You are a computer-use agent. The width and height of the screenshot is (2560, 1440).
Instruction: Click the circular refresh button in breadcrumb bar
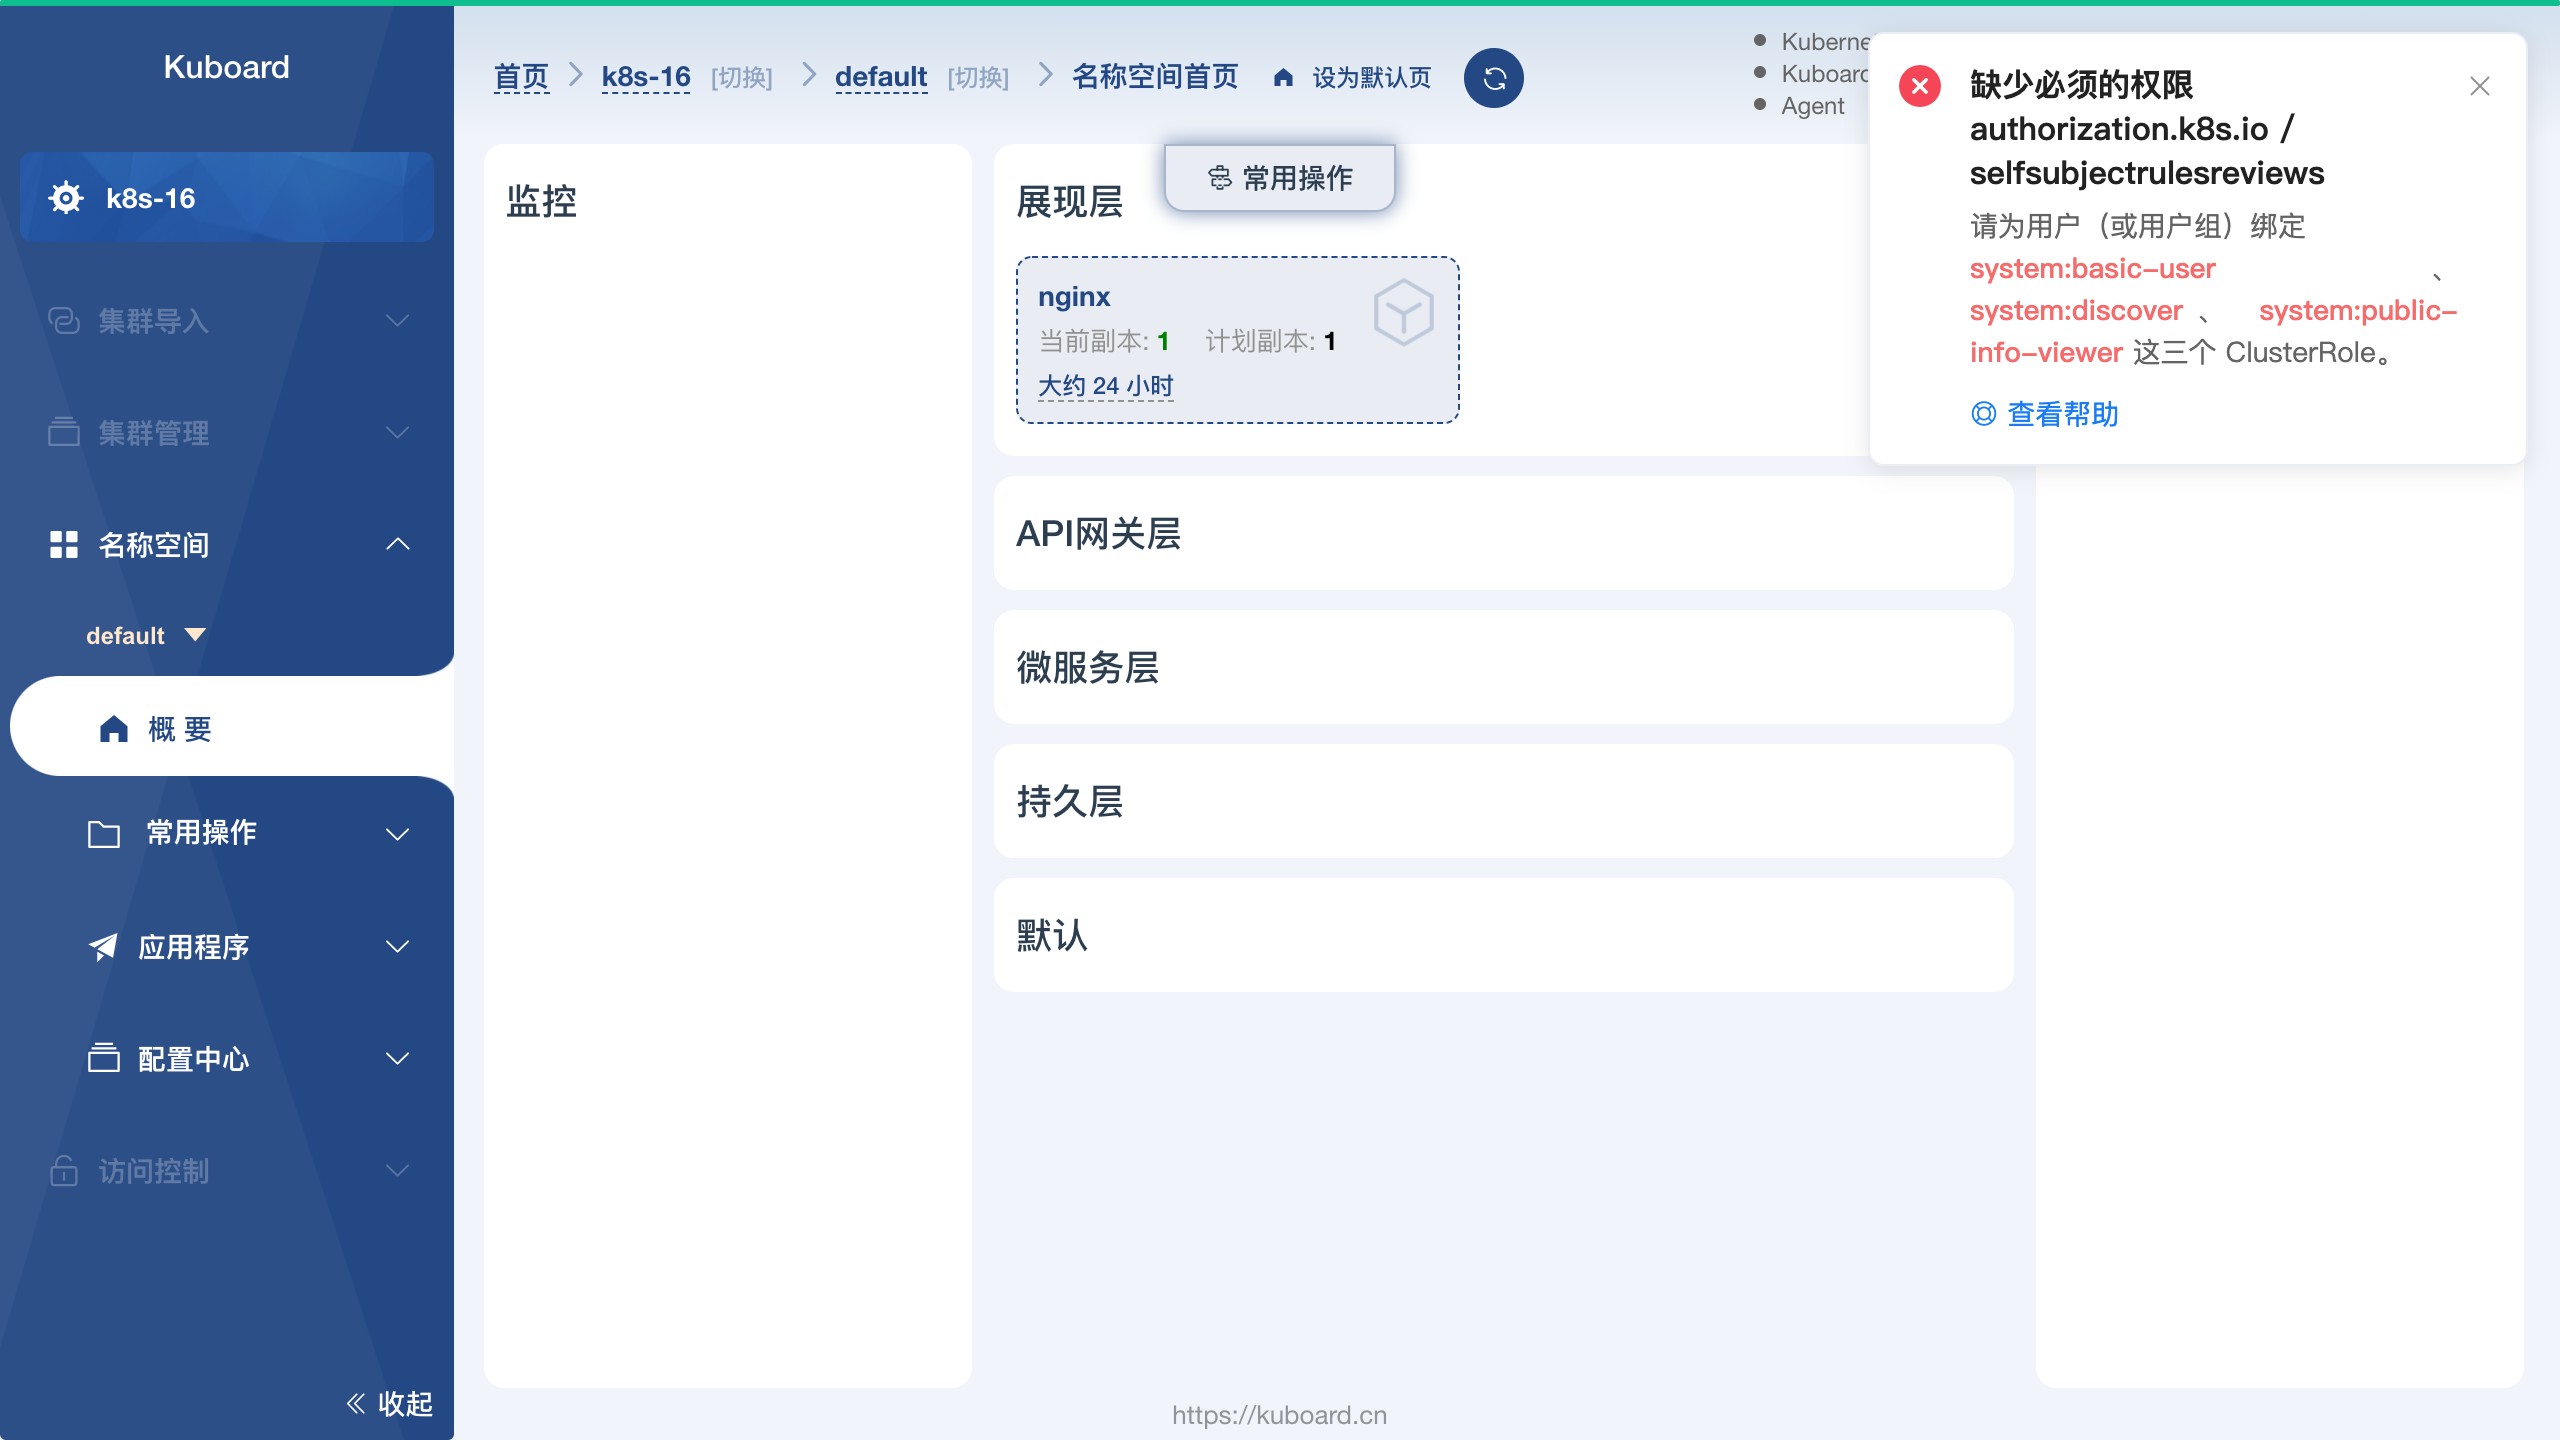[1494, 78]
